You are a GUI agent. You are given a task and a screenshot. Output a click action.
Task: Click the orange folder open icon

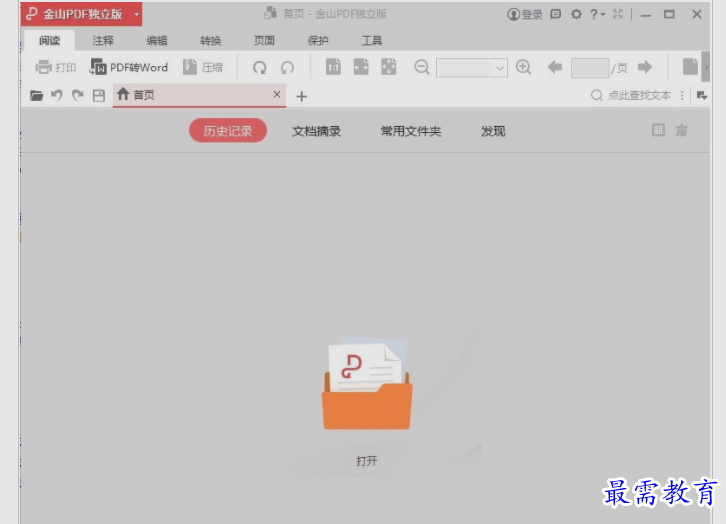(x=367, y=383)
